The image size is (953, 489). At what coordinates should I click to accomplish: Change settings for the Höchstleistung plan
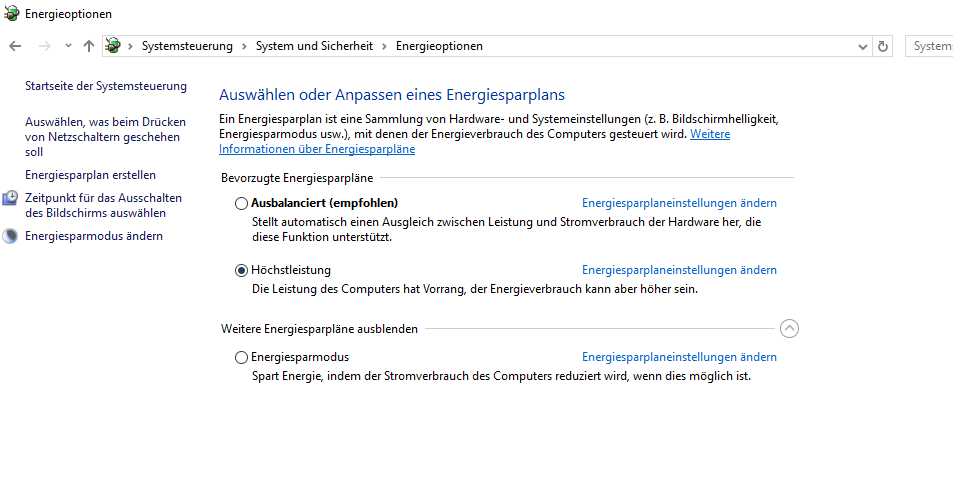tap(679, 270)
